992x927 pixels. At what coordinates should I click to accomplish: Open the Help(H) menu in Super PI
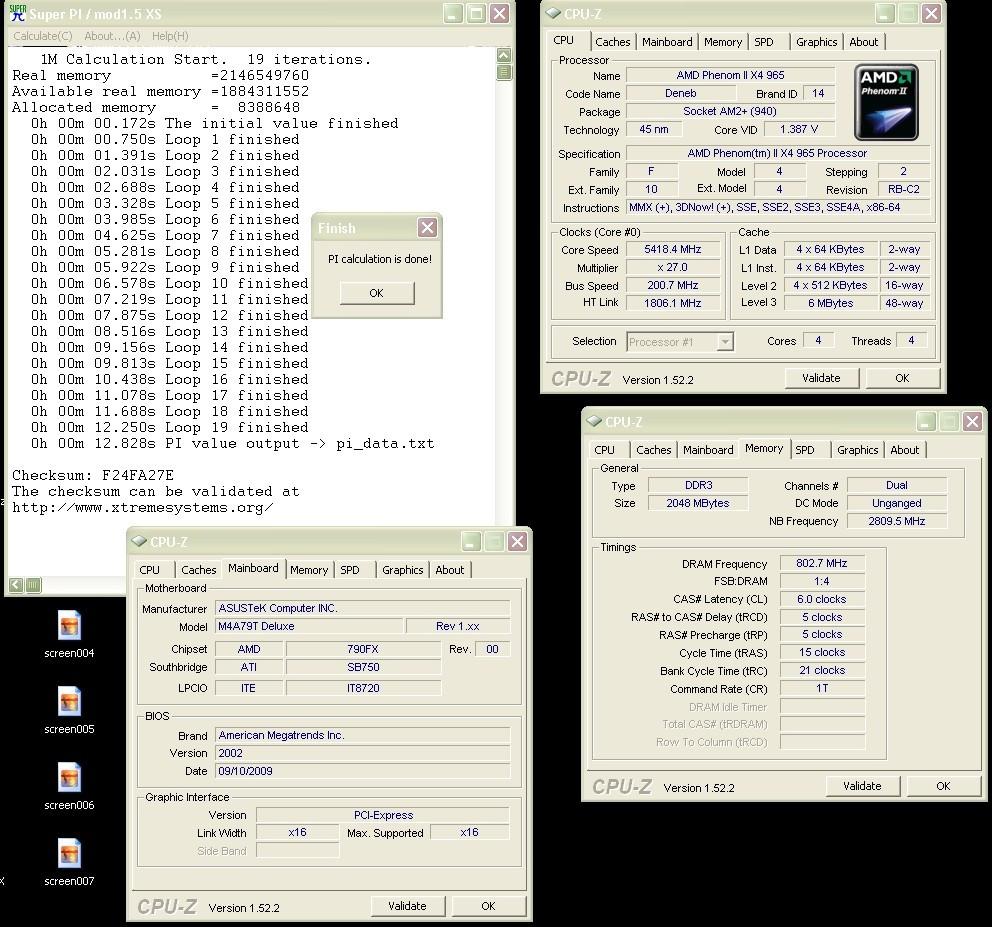pyautogui.click(x=170, y=36)
